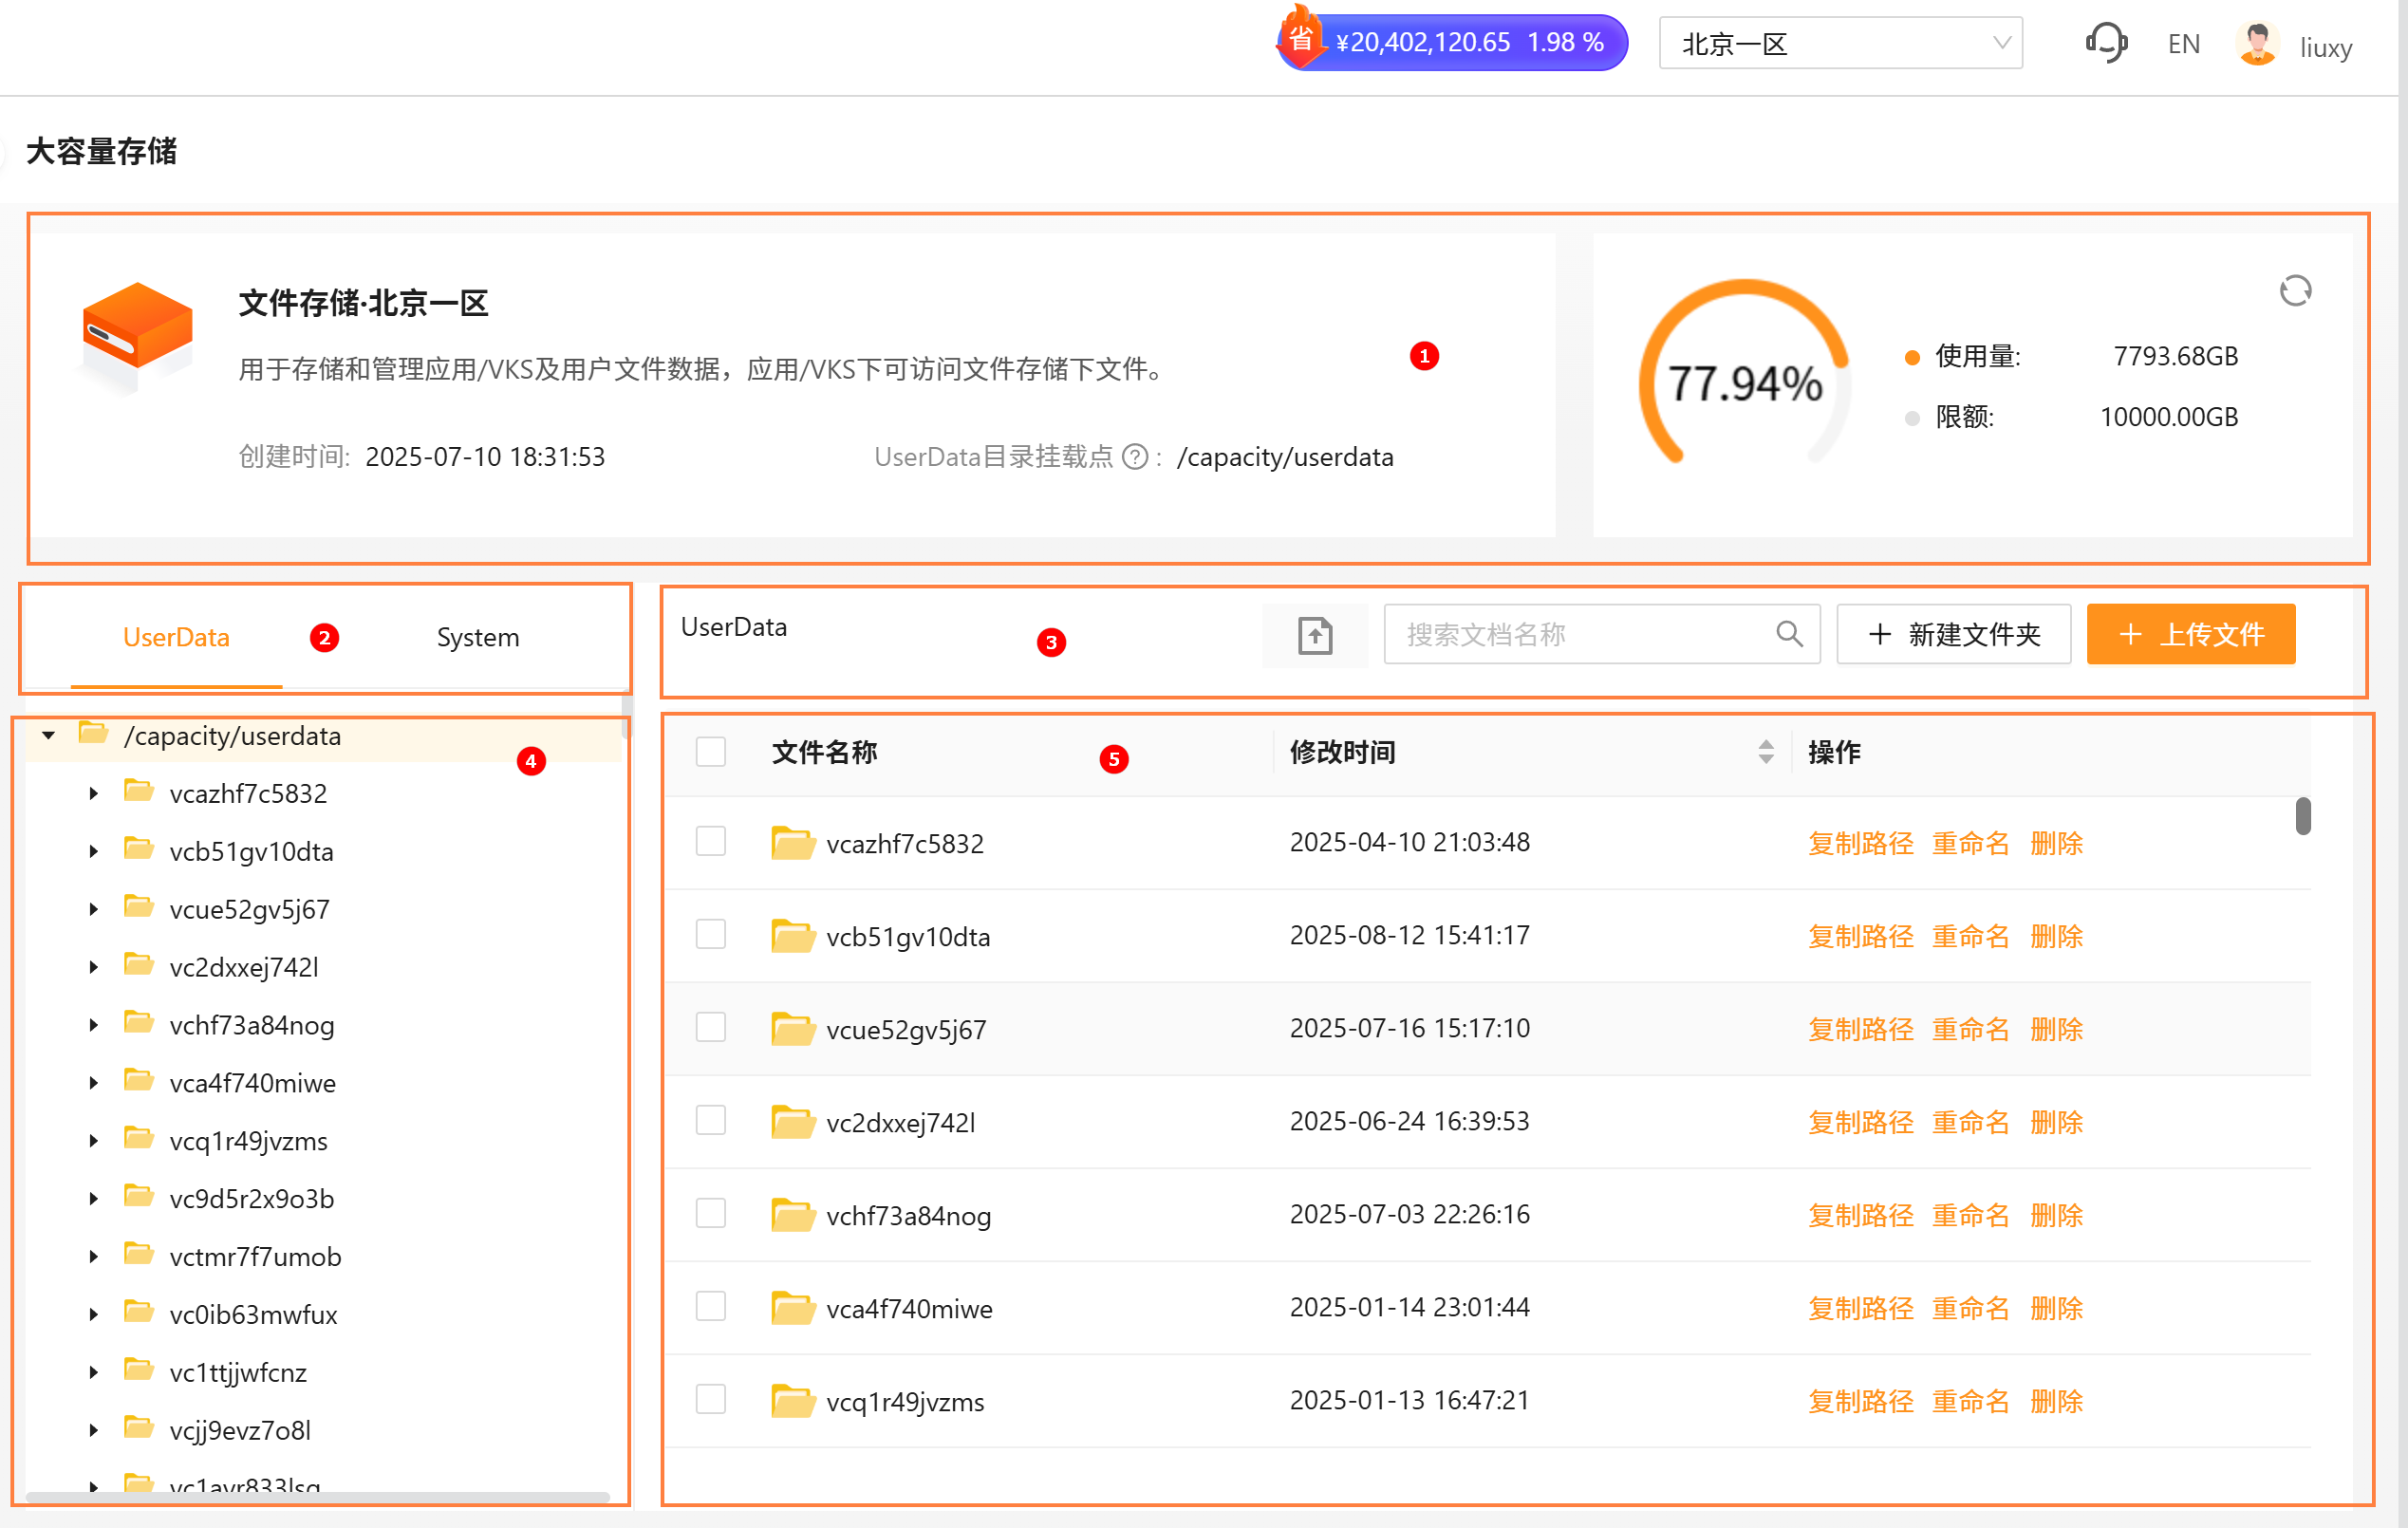Click 删除 for vca4f740miwe folder
2408x1528 pixels.
click(x=2055, y=1308)
